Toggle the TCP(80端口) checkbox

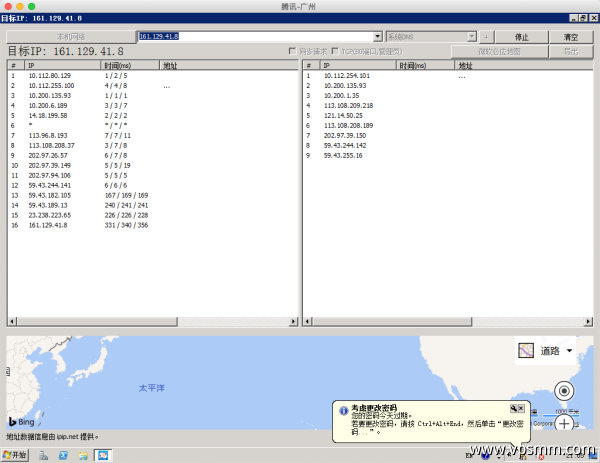pyautogui.click(x=335, y=51)
